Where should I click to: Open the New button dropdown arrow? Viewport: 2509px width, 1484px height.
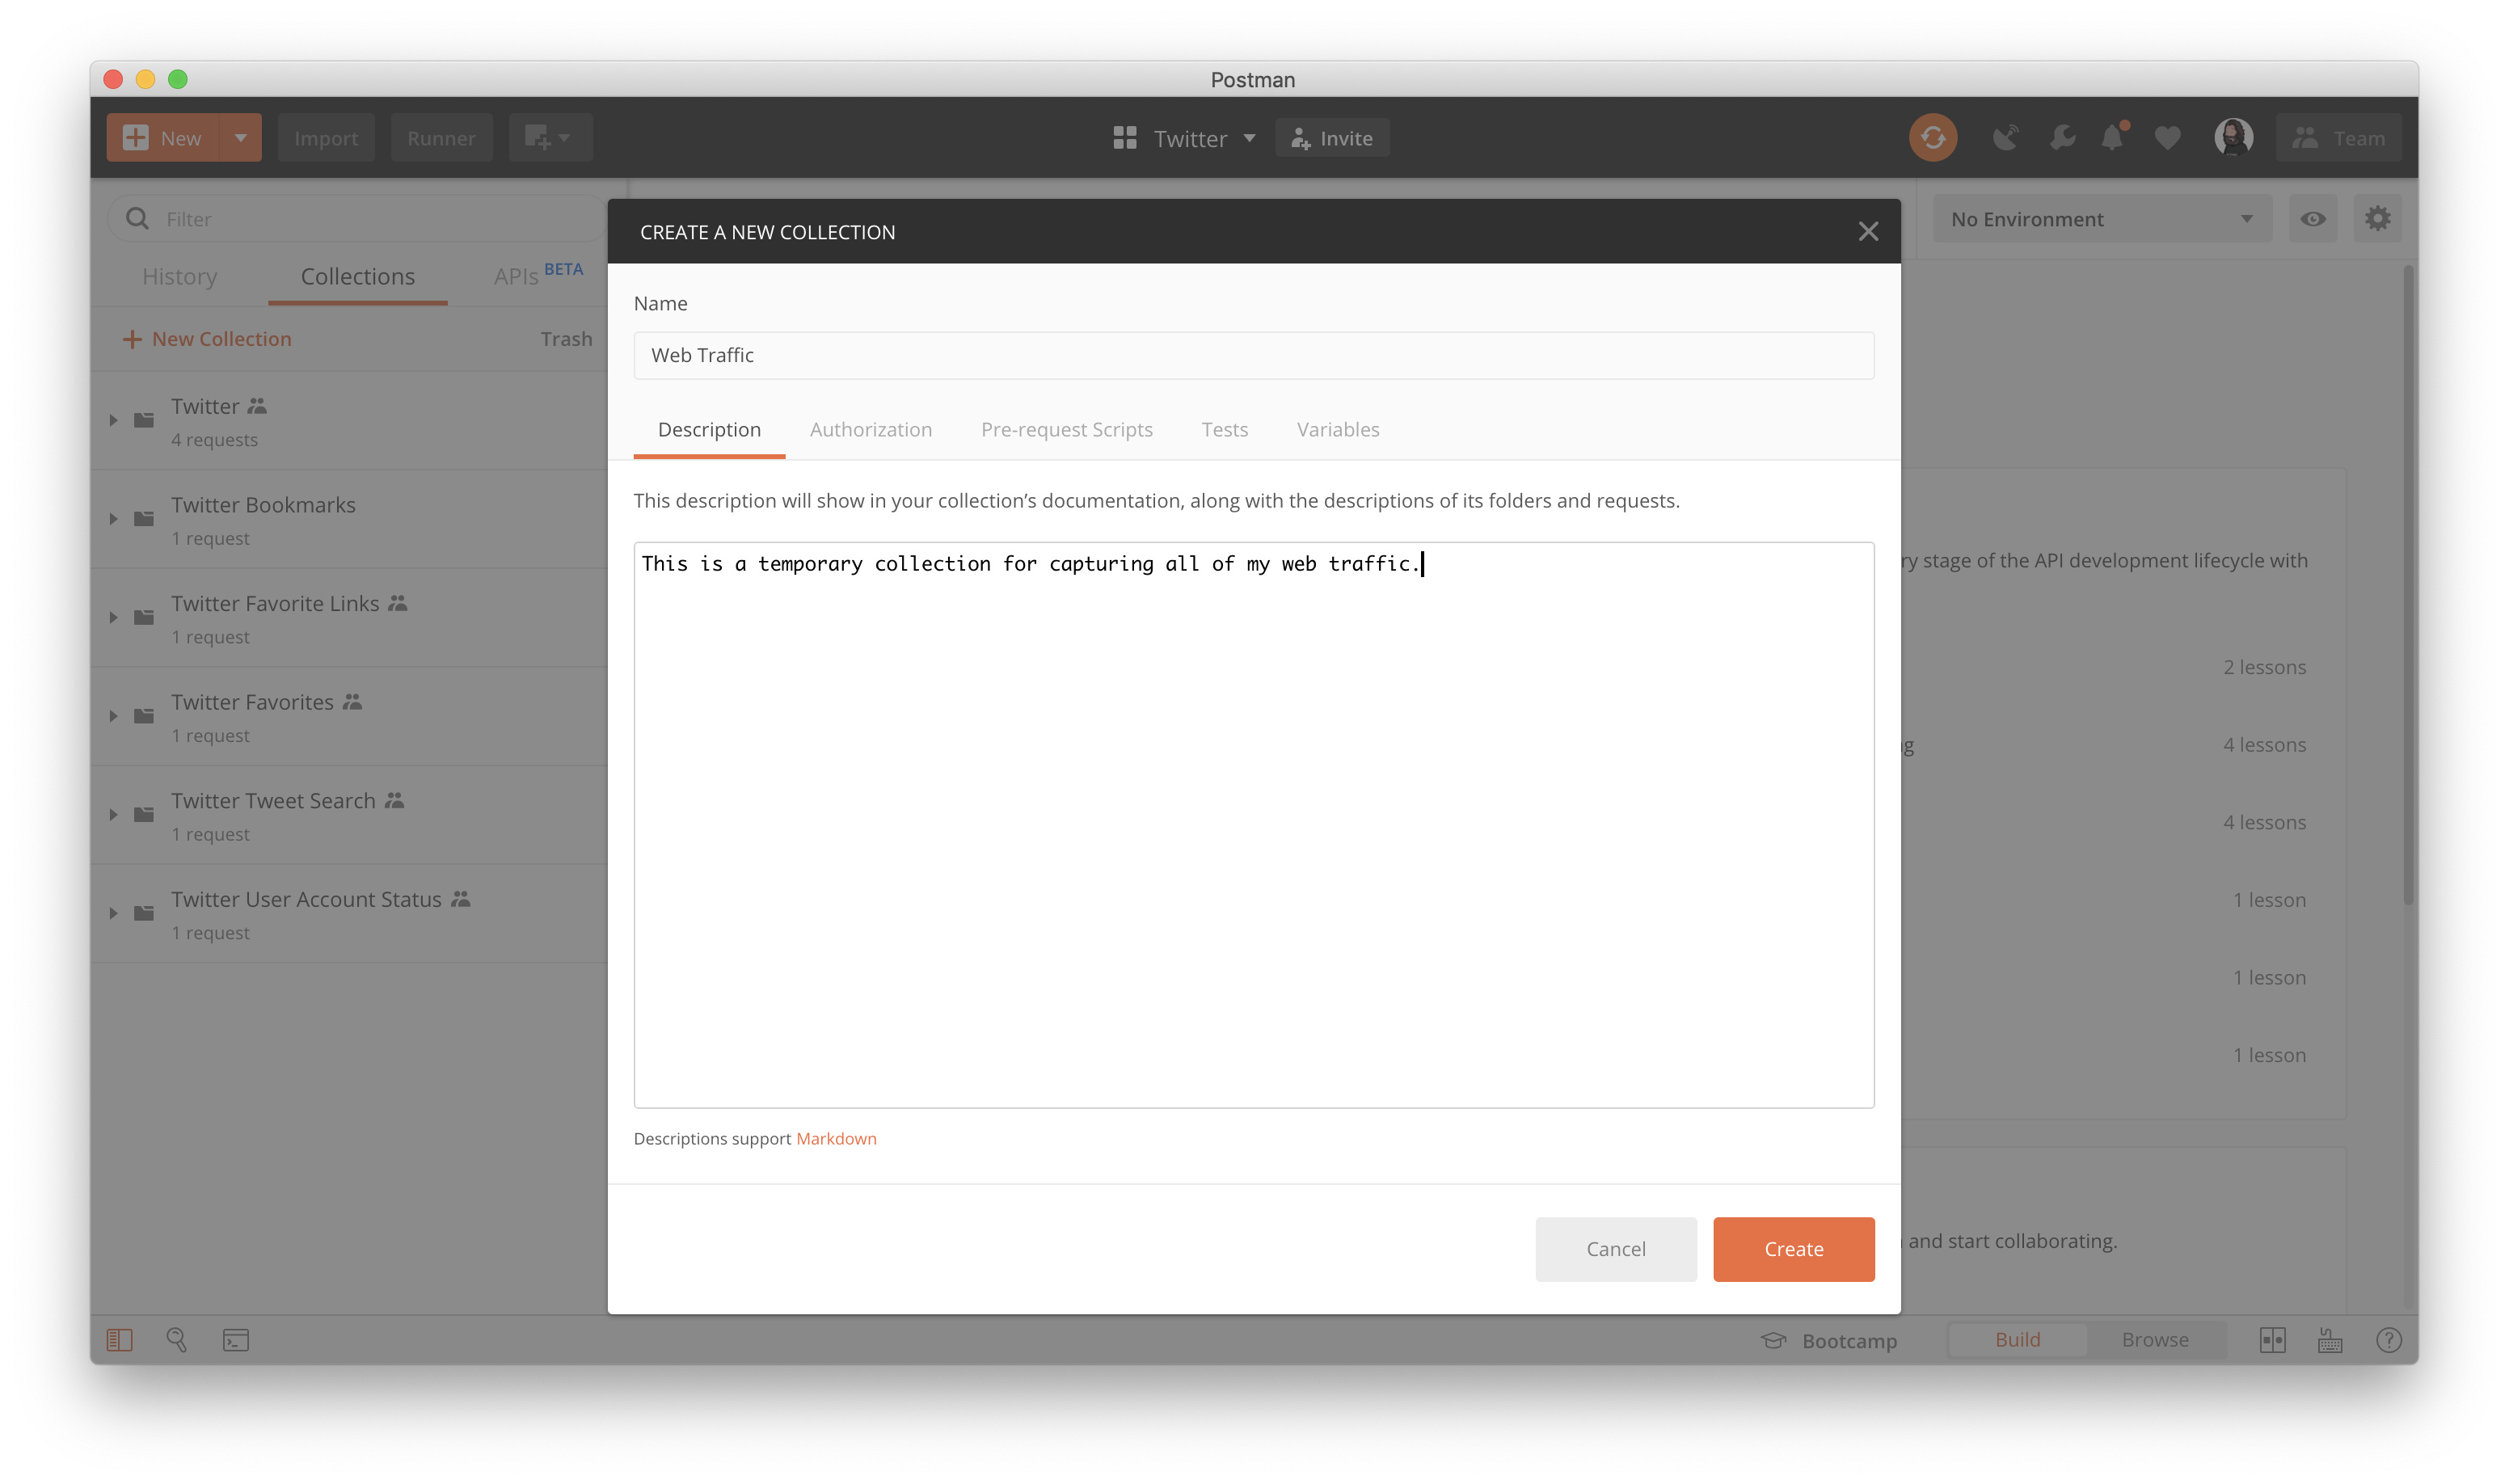(x=240, y=138)
